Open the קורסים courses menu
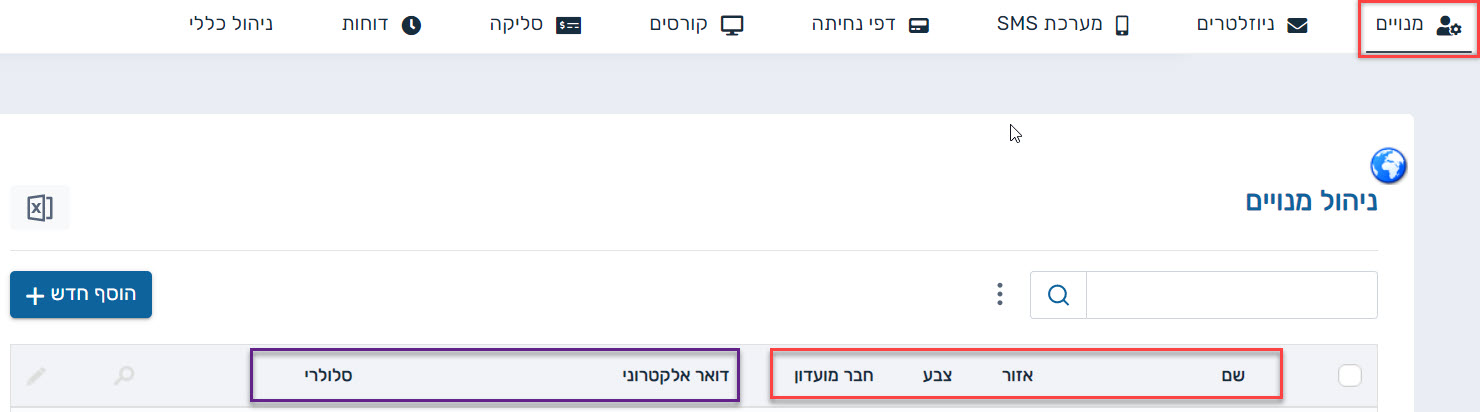The image size is (1480, 412). [x=696, y=26]
